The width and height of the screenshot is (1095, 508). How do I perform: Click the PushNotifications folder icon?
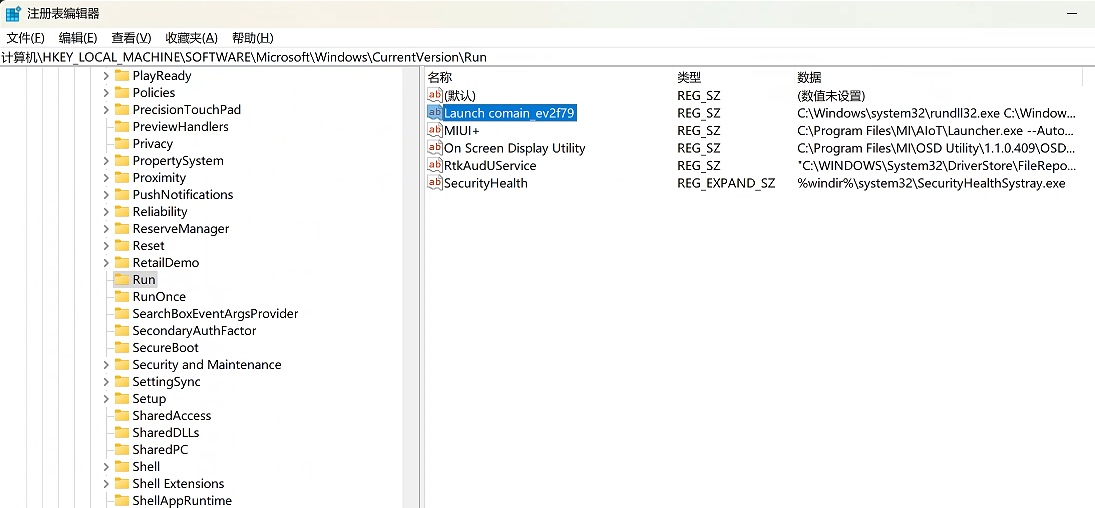(122, 194)
